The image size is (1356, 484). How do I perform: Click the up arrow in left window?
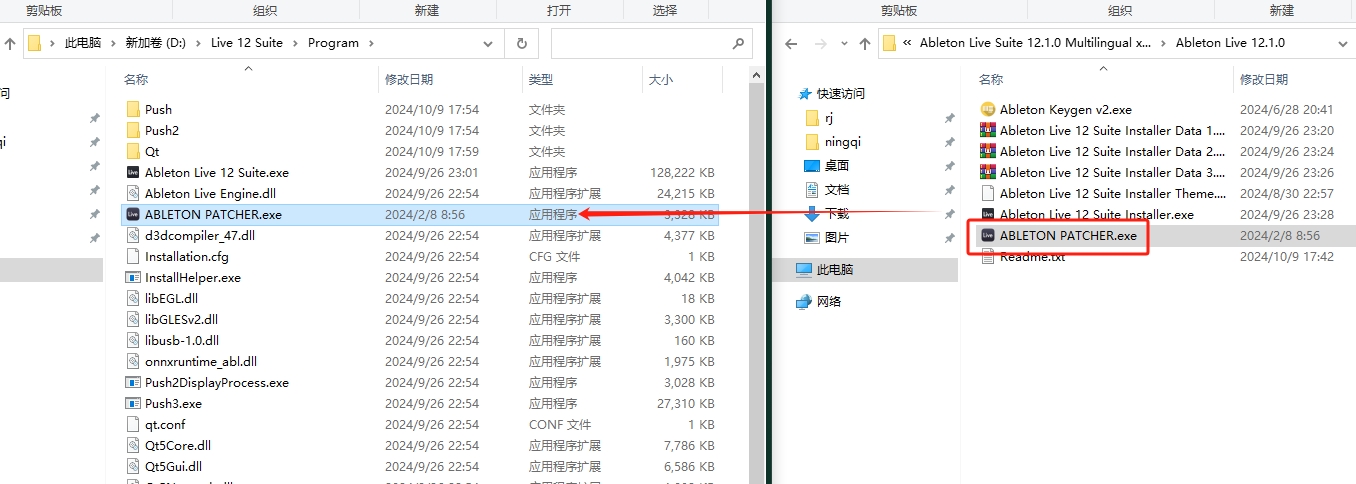(x=10, y=43)
